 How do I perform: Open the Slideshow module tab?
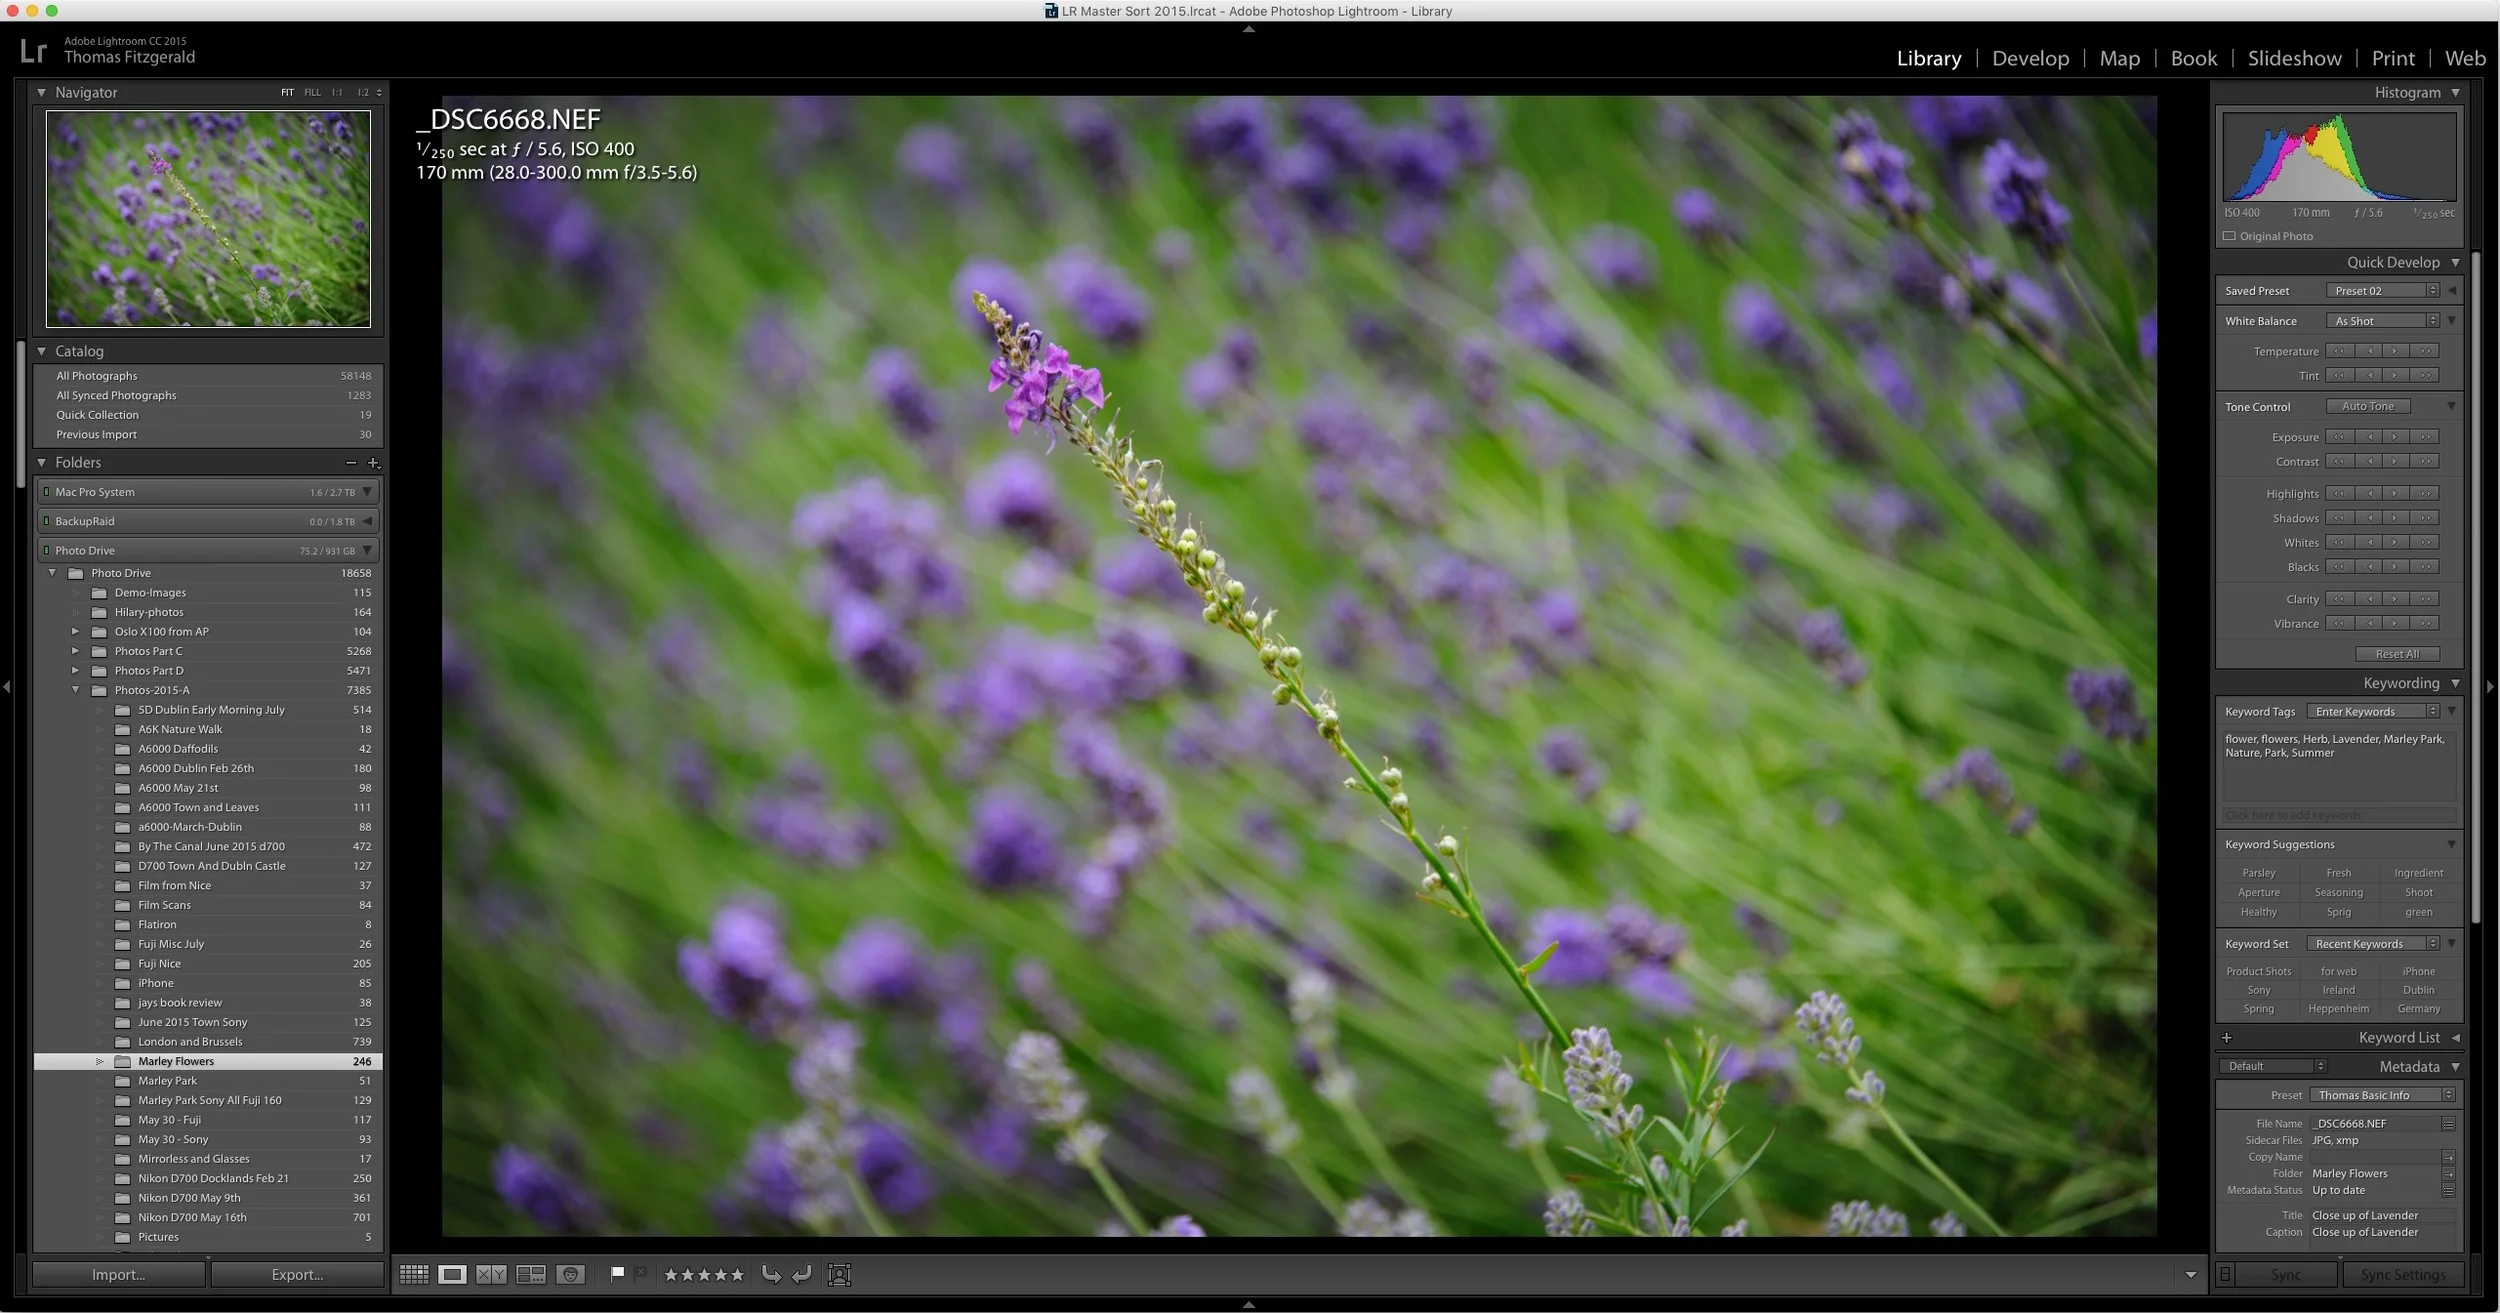(2294, 58)
